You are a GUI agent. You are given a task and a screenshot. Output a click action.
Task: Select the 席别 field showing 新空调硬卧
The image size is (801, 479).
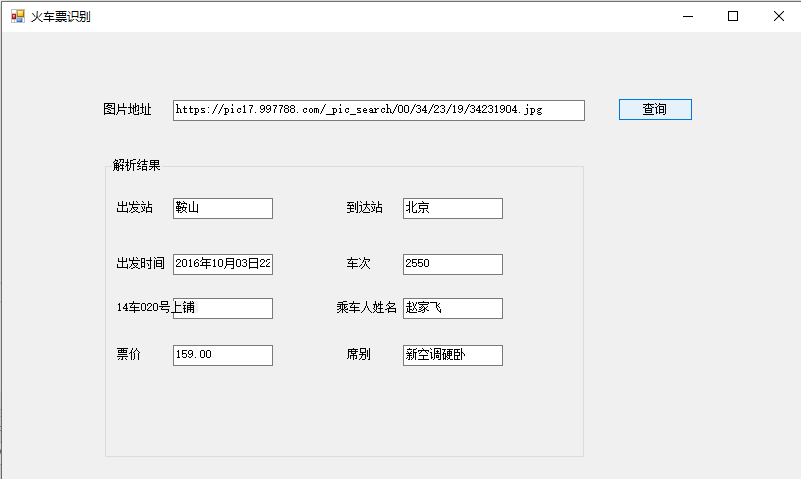pyautogui.click(x=452, y=355)
